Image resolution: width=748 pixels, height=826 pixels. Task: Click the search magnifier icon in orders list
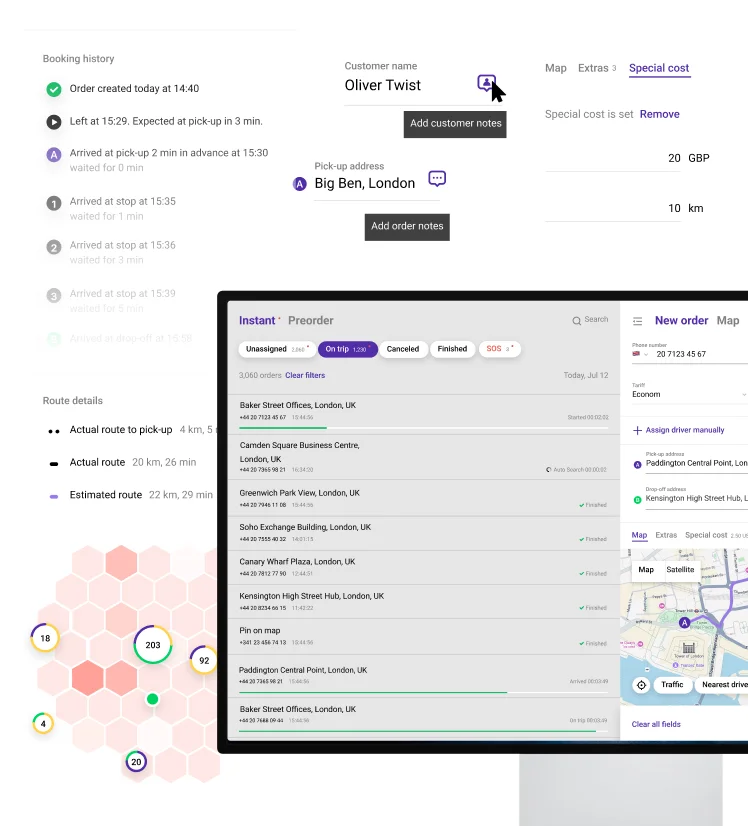pyautogui.click(x=577, y=321)
